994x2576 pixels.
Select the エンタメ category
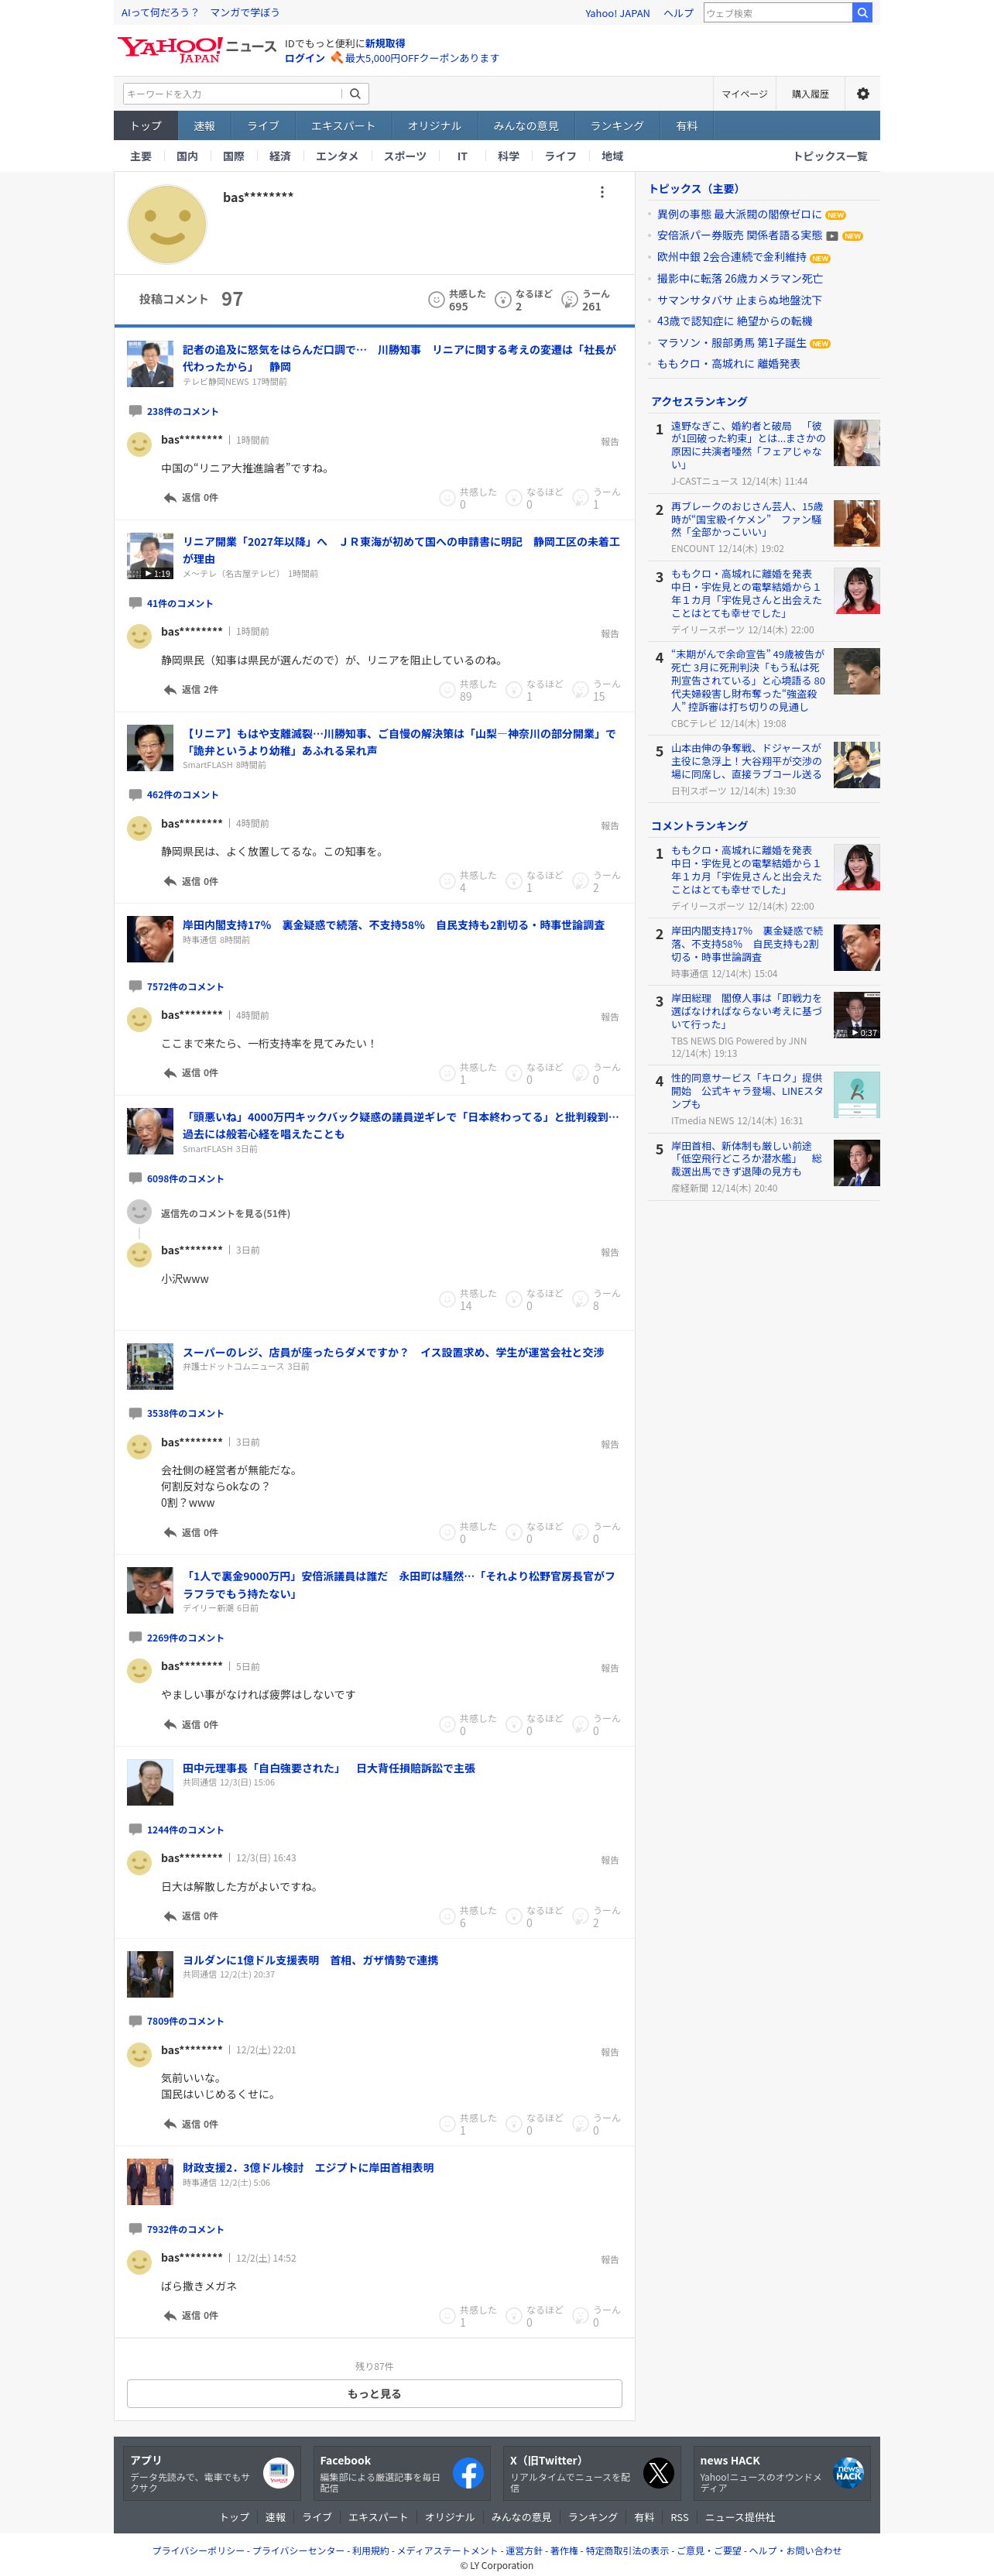point(337,156)
